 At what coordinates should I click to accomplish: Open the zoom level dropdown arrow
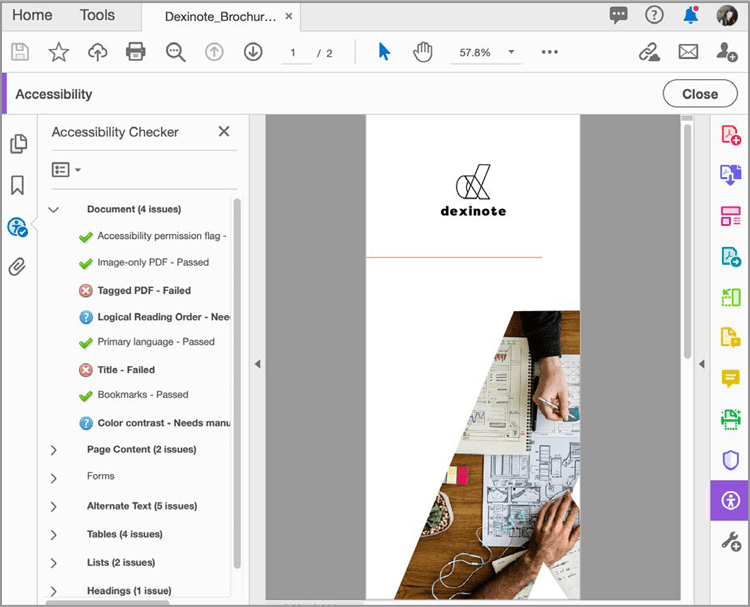click(x=511, y=52)
